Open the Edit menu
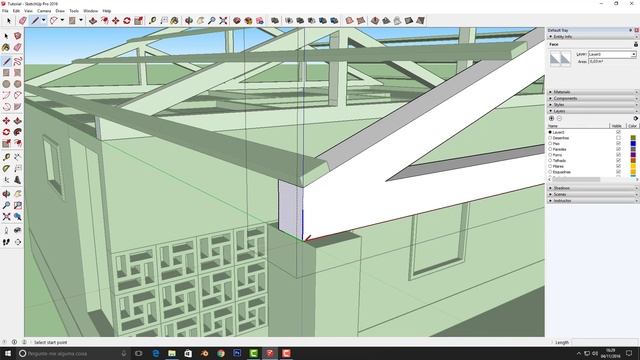The width and height of the screenshot is (640, 360). point(16,11)
